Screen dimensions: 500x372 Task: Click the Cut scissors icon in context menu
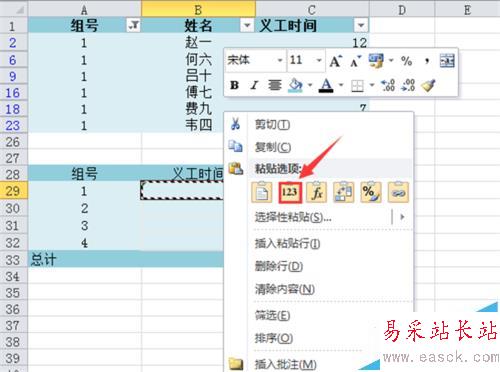click(x=235, y=124)
